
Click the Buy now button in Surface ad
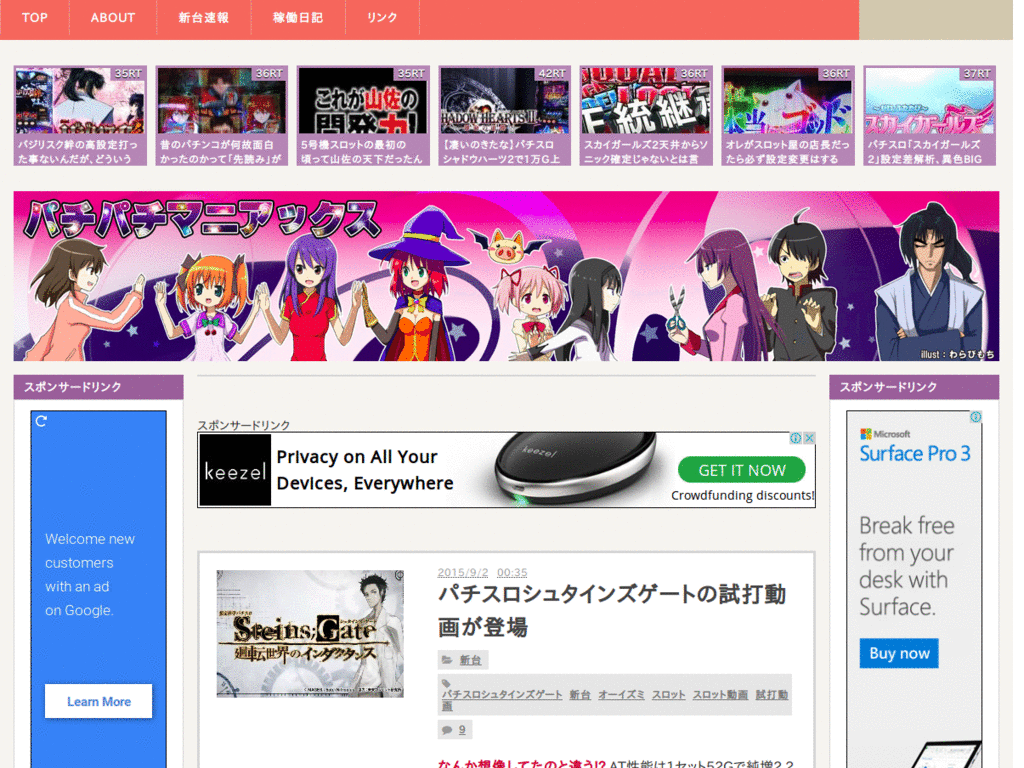(899, 653)
